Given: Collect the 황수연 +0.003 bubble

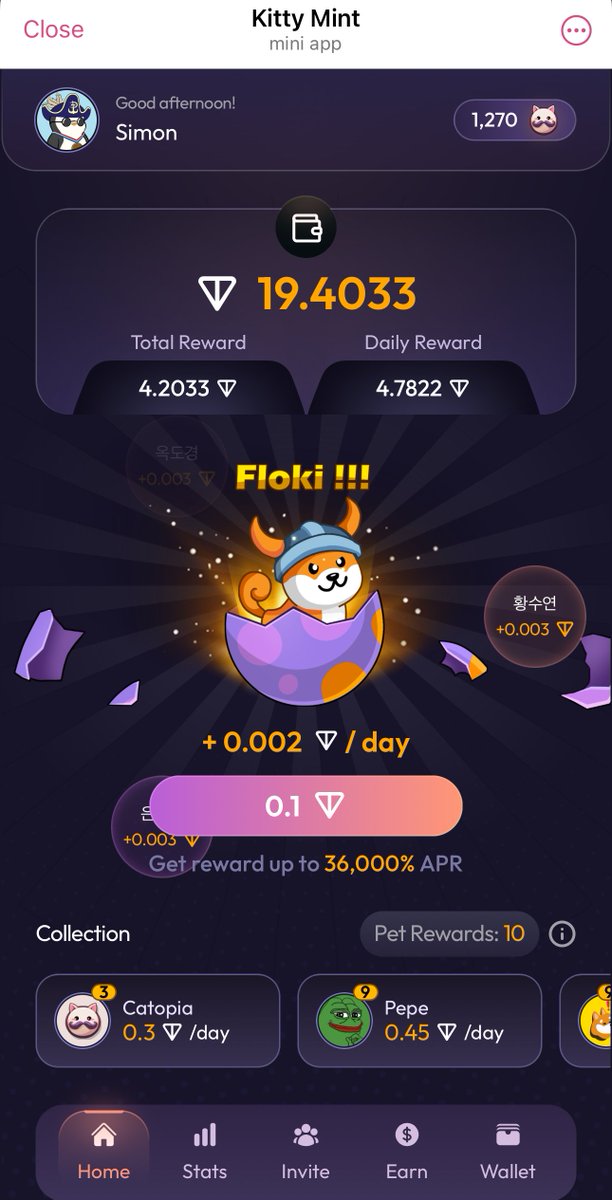Looking at the screenshot, I should [533, 615].
